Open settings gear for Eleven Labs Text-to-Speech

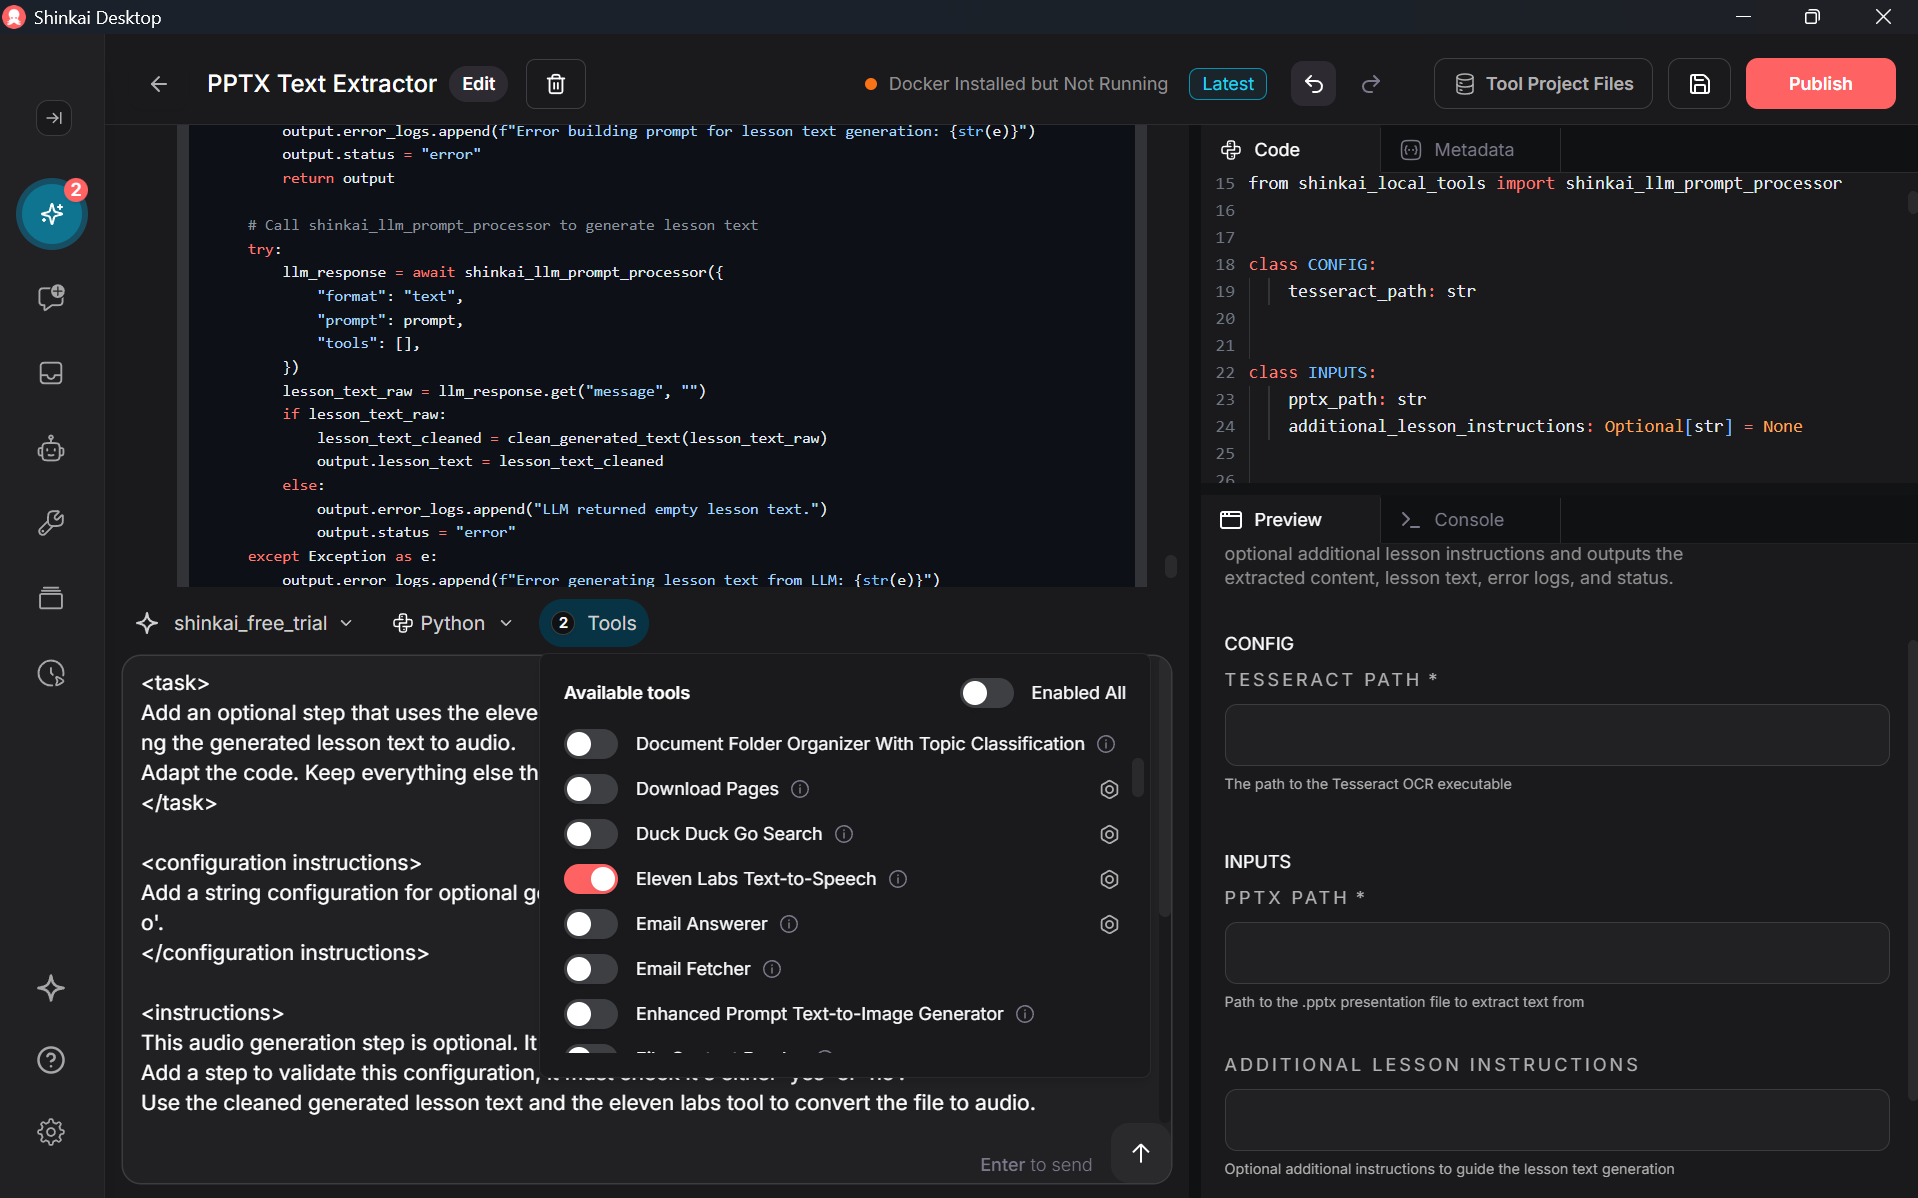(1109, 879)
